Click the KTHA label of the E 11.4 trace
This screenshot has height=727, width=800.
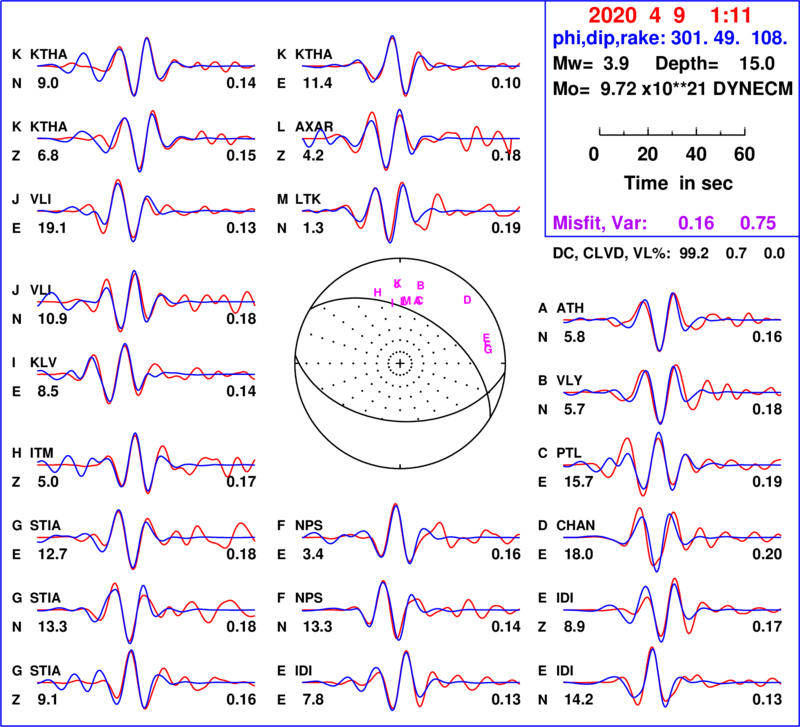pyautogui.click(x=313, y=54)
